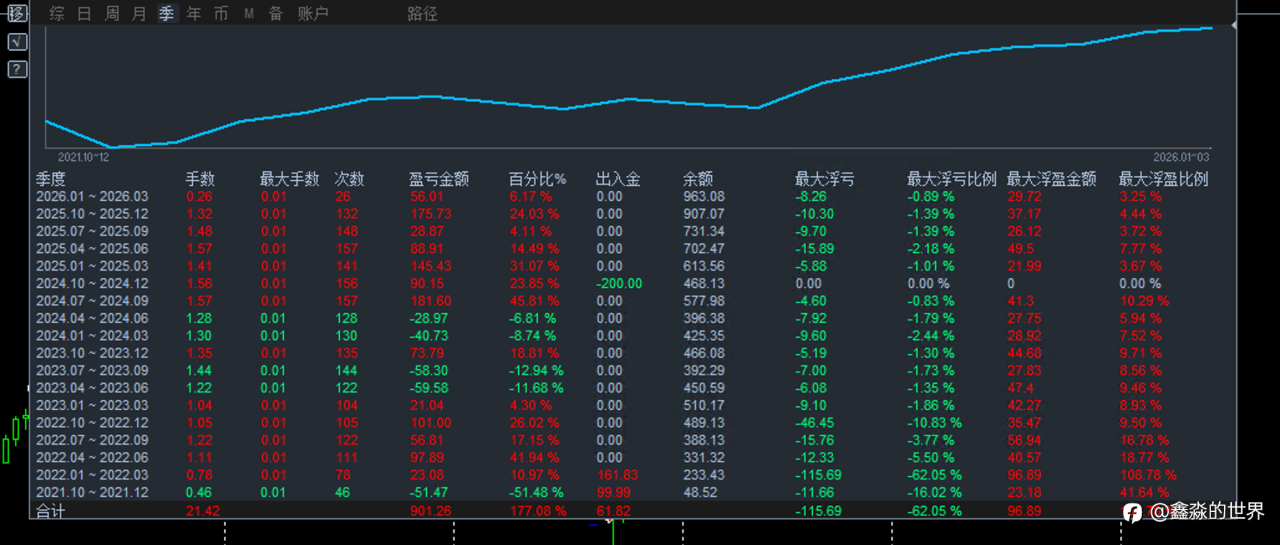This screenshot has height=545, width=1280.
Task: Click the -51.48 % percentage value
Action: (x=537, y=492)
